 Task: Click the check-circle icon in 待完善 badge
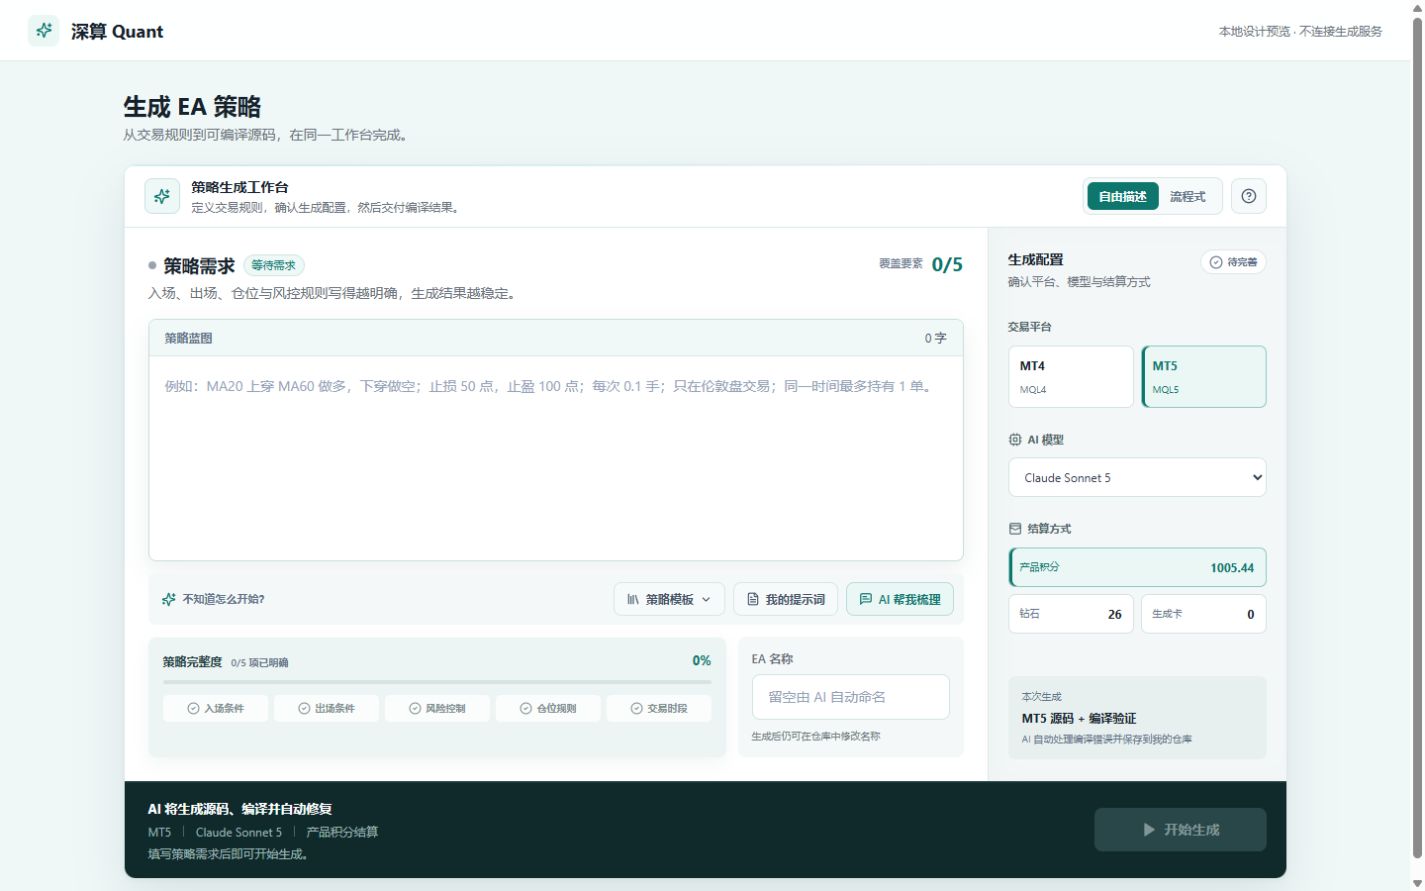(x=1216, y=262)
